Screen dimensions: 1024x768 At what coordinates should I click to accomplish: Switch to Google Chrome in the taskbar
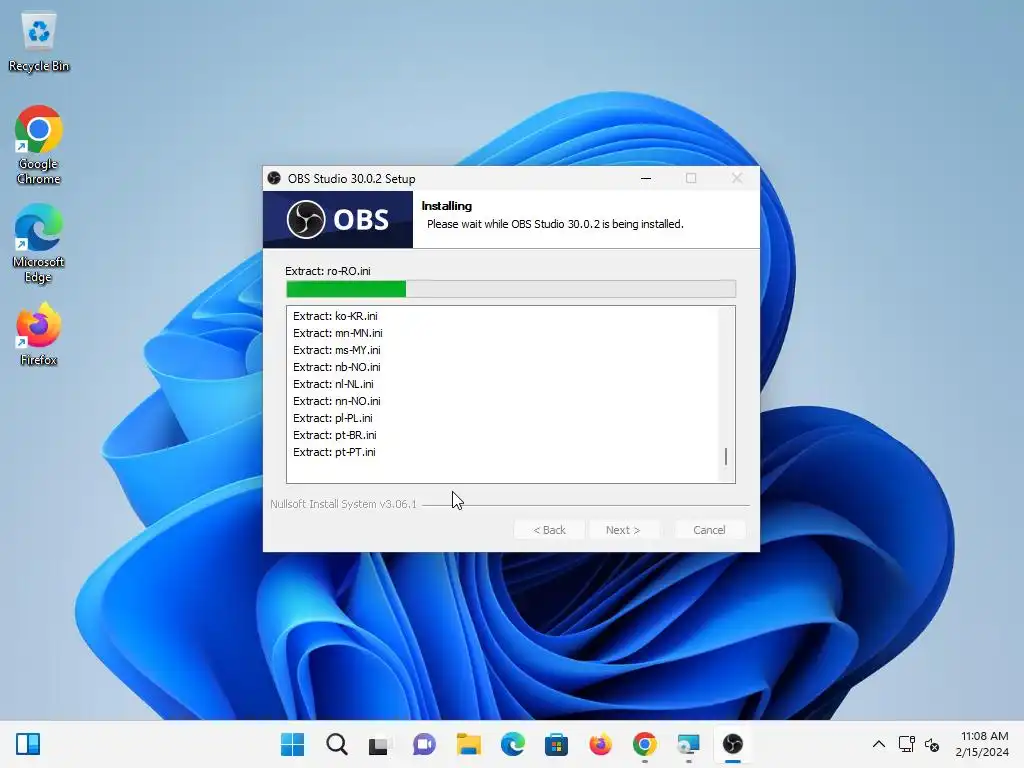click(645, 744)
